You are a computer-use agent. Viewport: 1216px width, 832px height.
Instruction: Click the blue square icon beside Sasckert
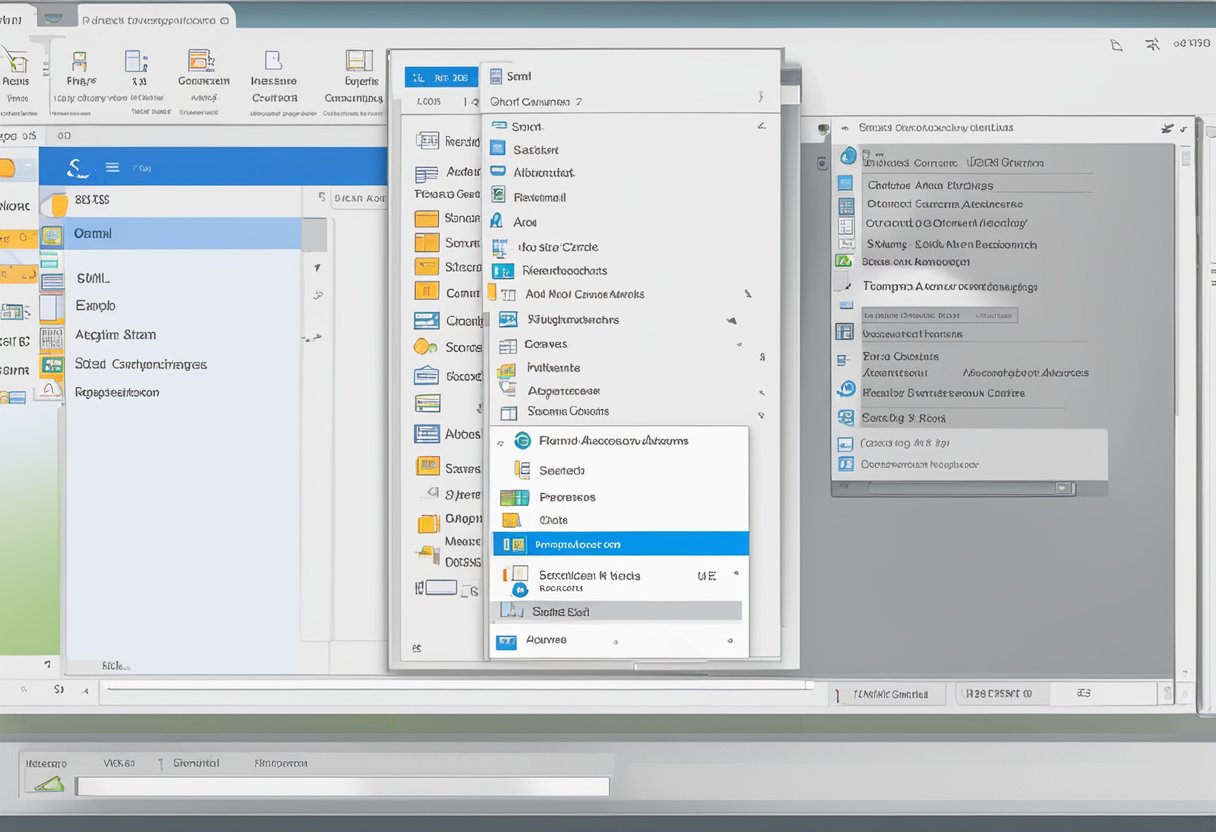[x=497, y=149]
